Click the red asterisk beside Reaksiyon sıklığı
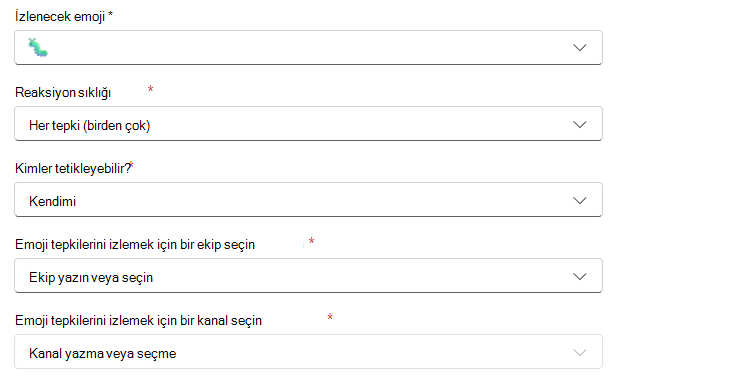 150,89
